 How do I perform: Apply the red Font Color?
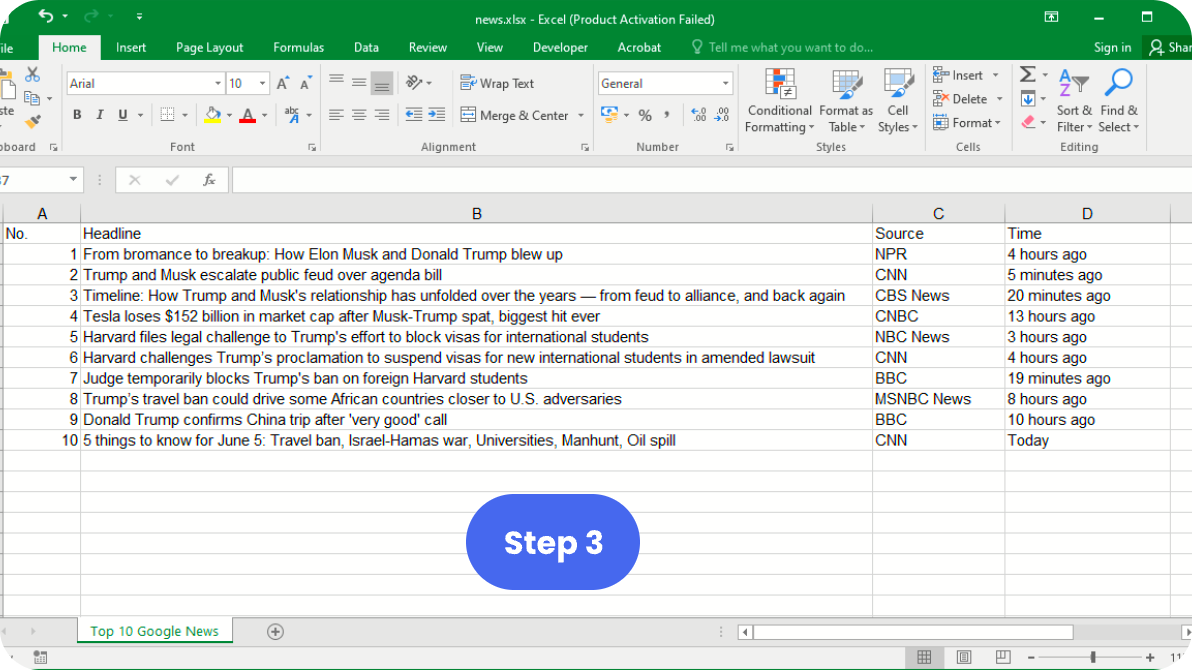(247, 115)
